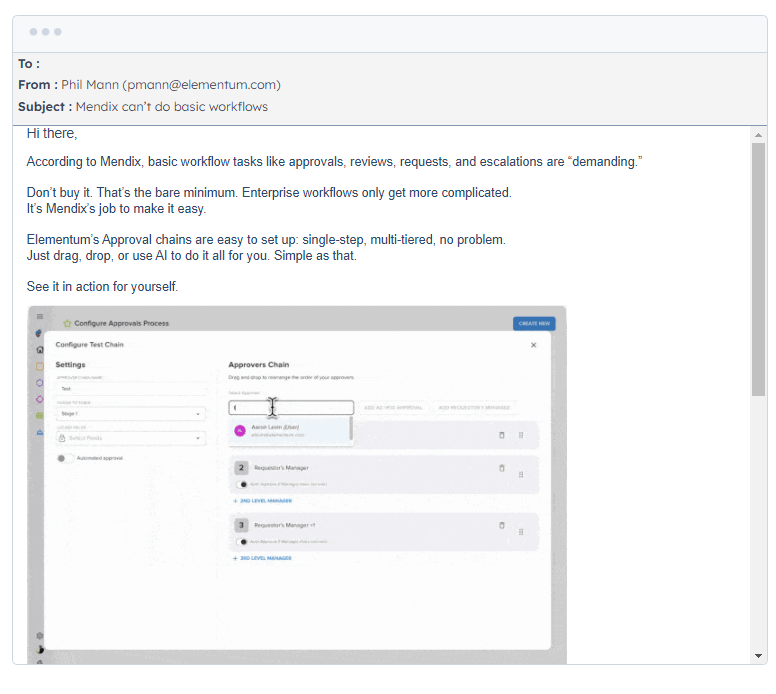Open the settings gear at the sidebar bottom
Image resolution: width=776 pixels, height=694 pixels.
pos(40,636)
